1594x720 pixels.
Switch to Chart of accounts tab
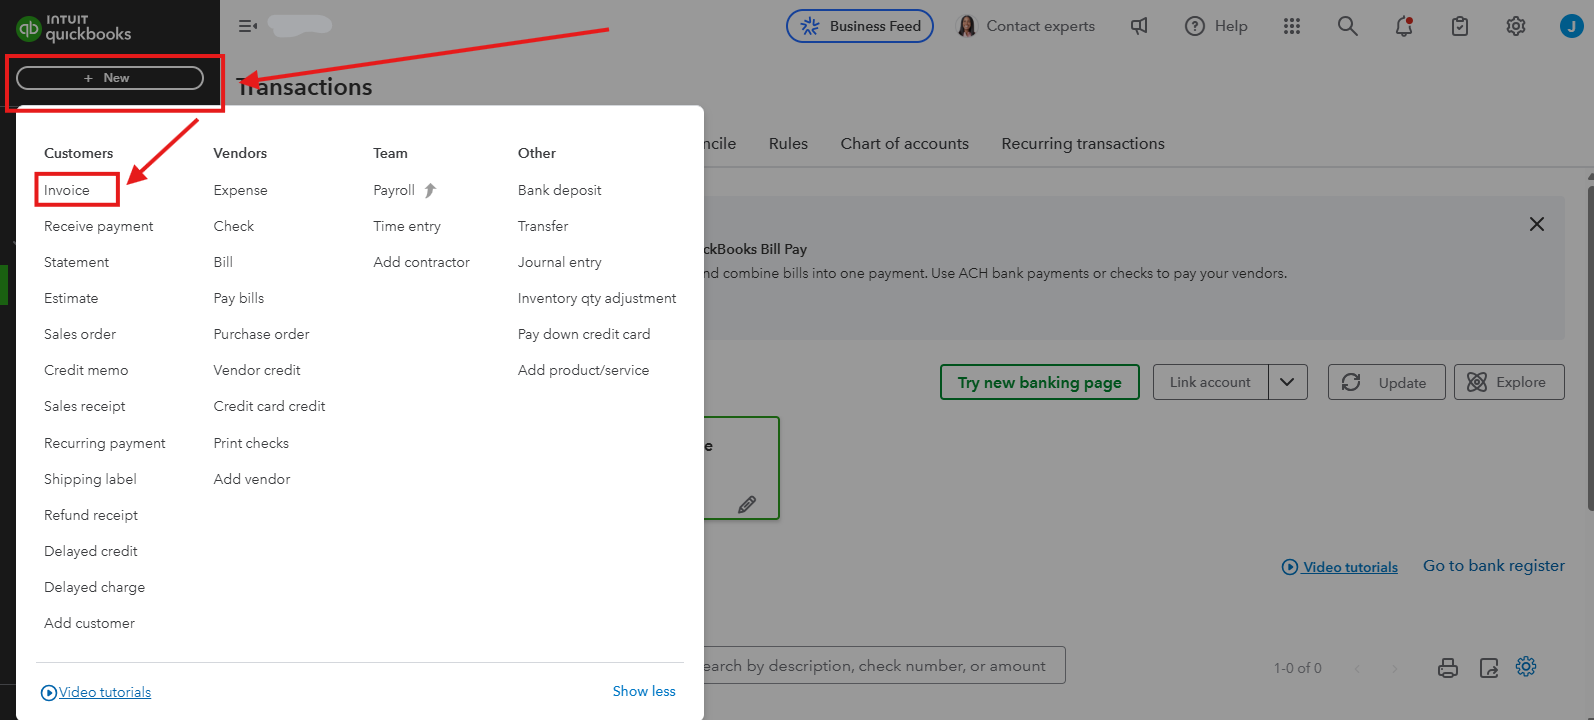tap(905, 143)
